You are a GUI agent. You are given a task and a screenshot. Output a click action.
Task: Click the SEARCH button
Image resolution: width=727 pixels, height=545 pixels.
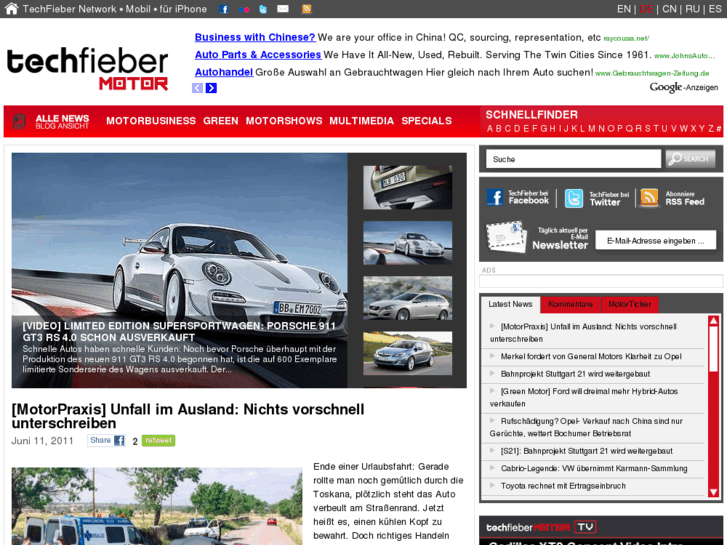click(x=690, y=159)
